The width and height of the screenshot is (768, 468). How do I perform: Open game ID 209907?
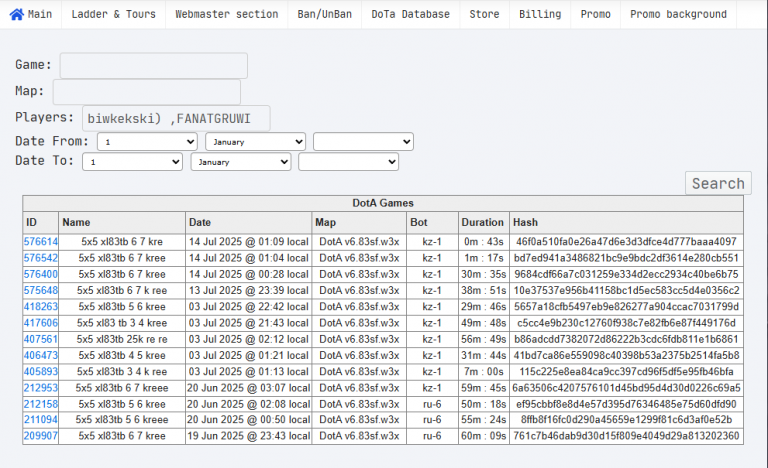tap(41, 436)
